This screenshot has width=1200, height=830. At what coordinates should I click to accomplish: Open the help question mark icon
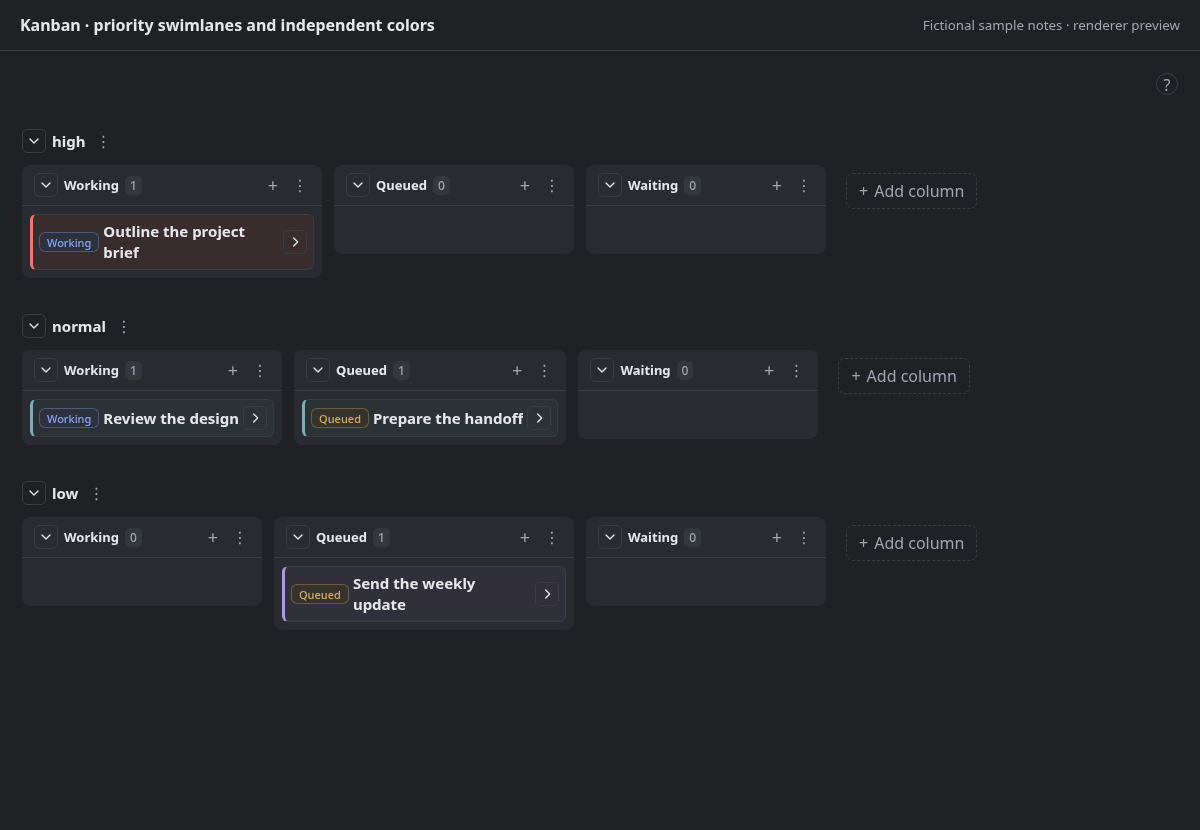point(1167,84)
